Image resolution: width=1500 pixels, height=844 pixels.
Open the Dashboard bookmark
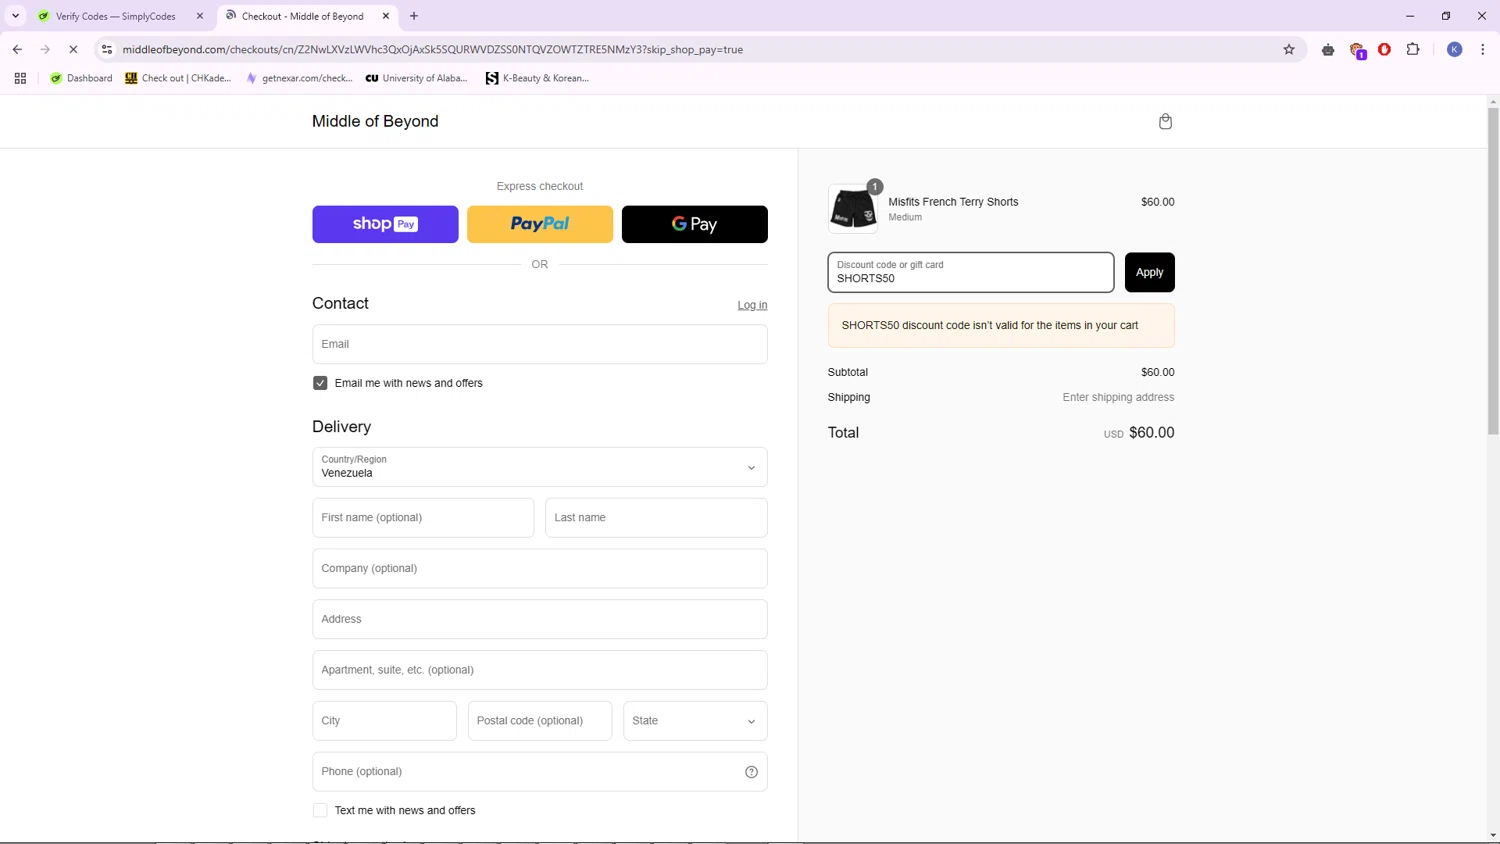pos(81,78)
